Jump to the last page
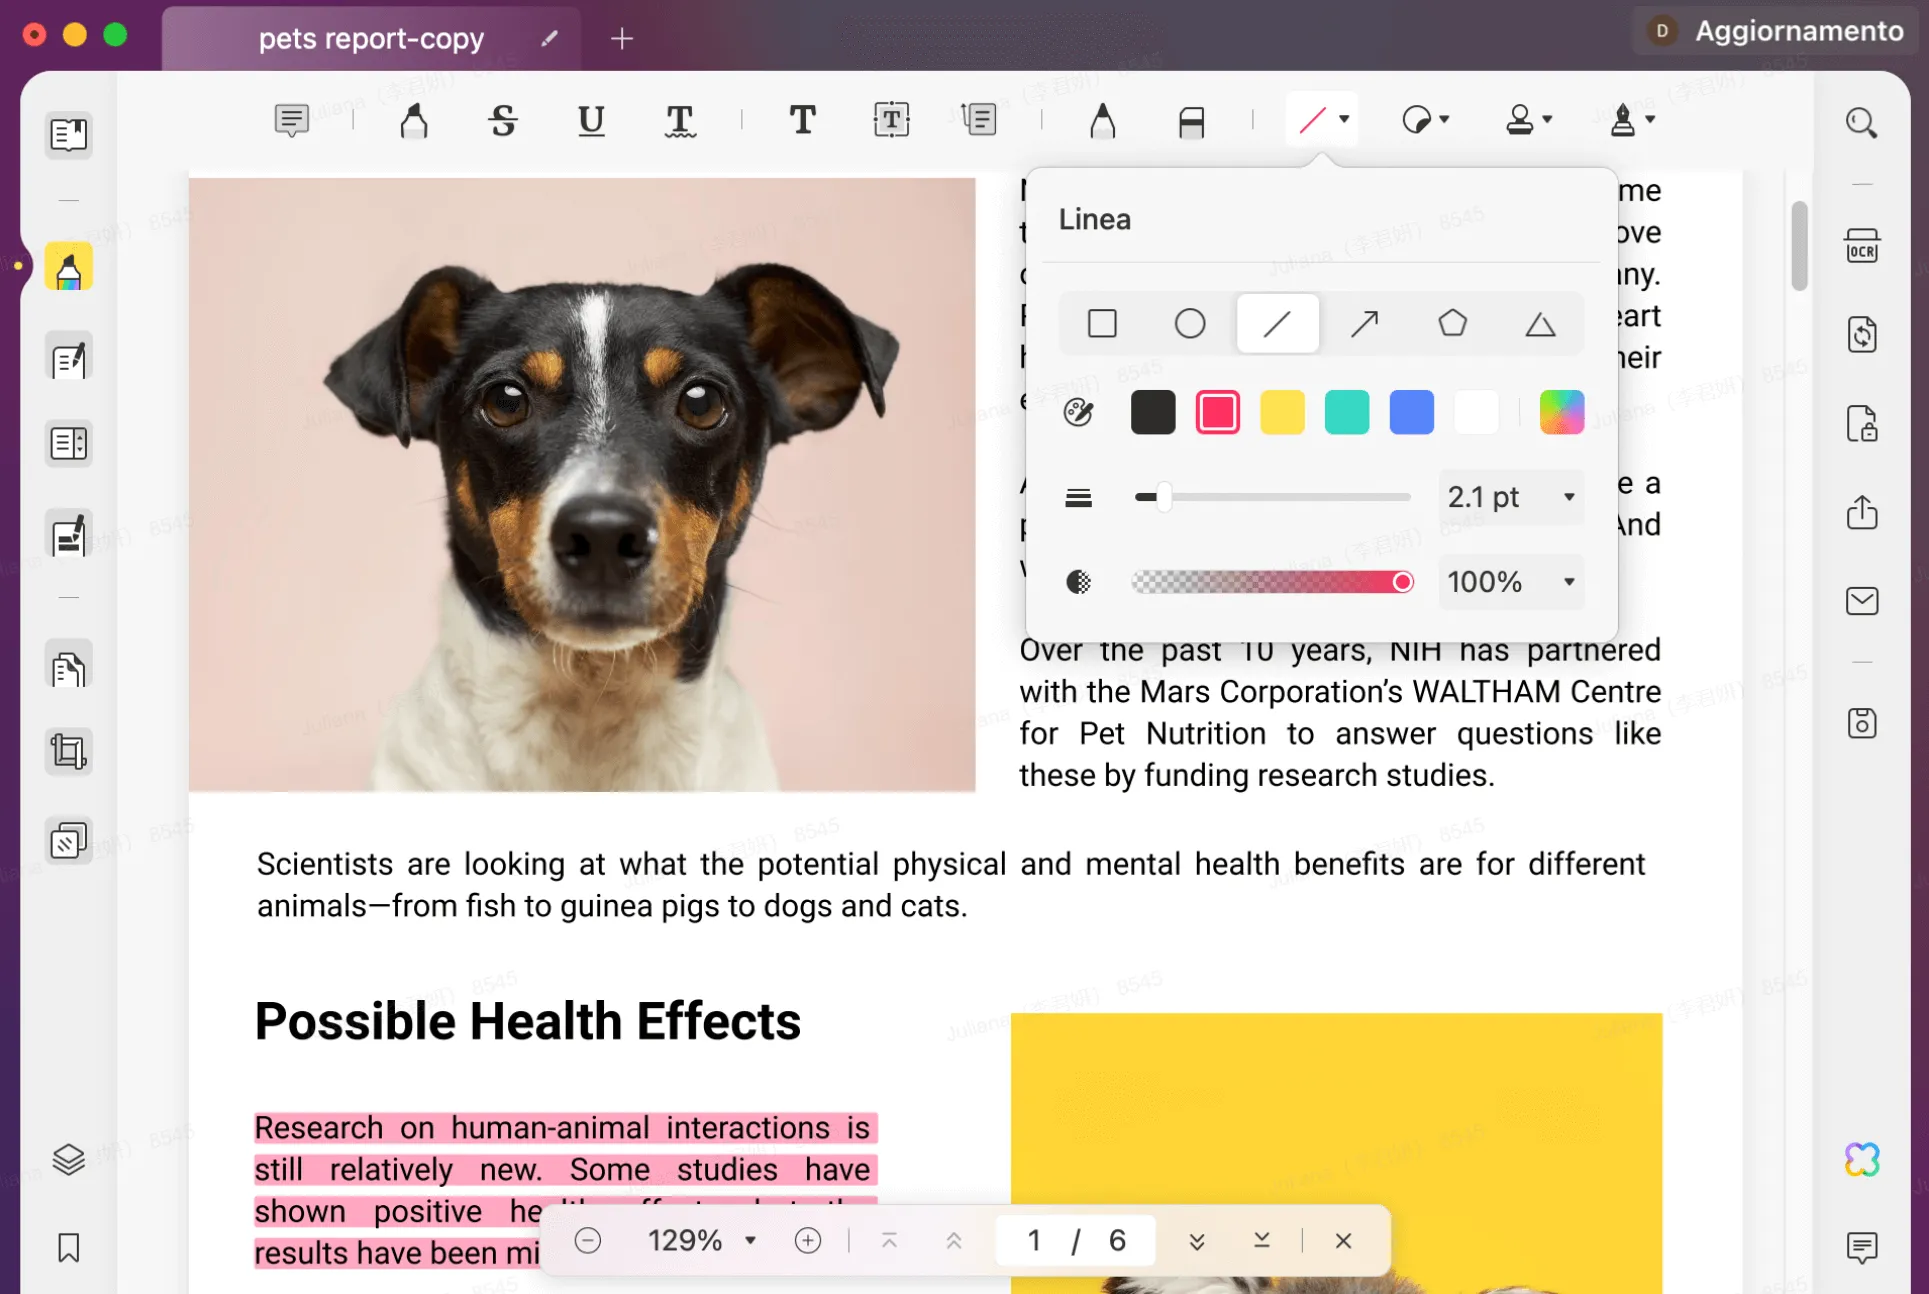This screenshot has height=1294, width=1929. 1261,1241
